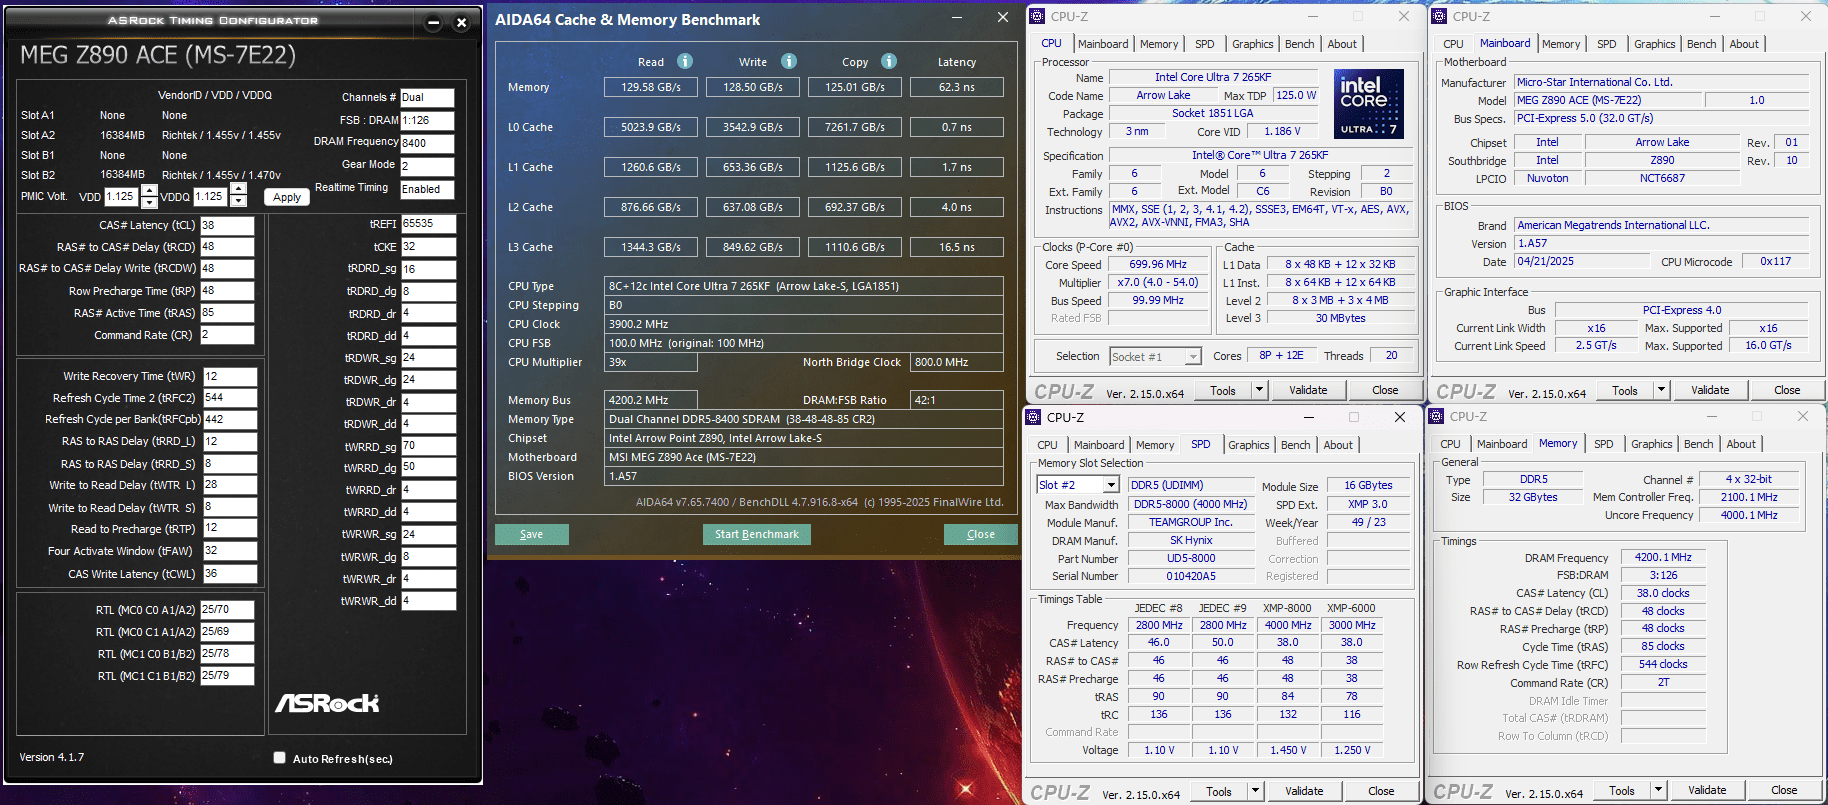The height and width of the screenshot is (805, 1828).
Task: Click the info icon beside Read in AIDA64
Action: 685,61
